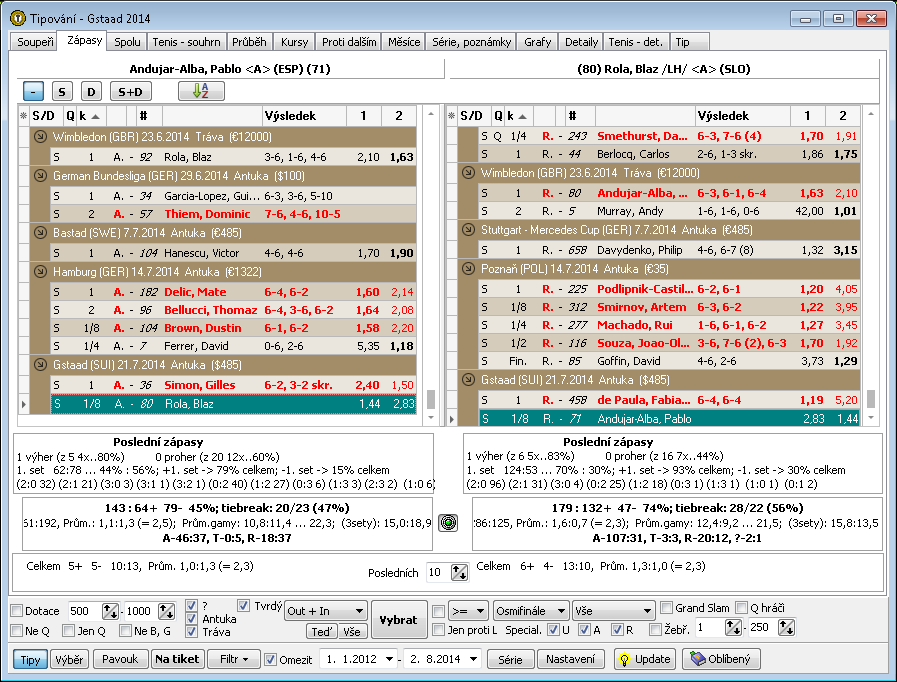The height and width of the screenshot is (682, 897).
Task: Uncheck the Antuka surface checkbox
Action: (x=192, y=618)
